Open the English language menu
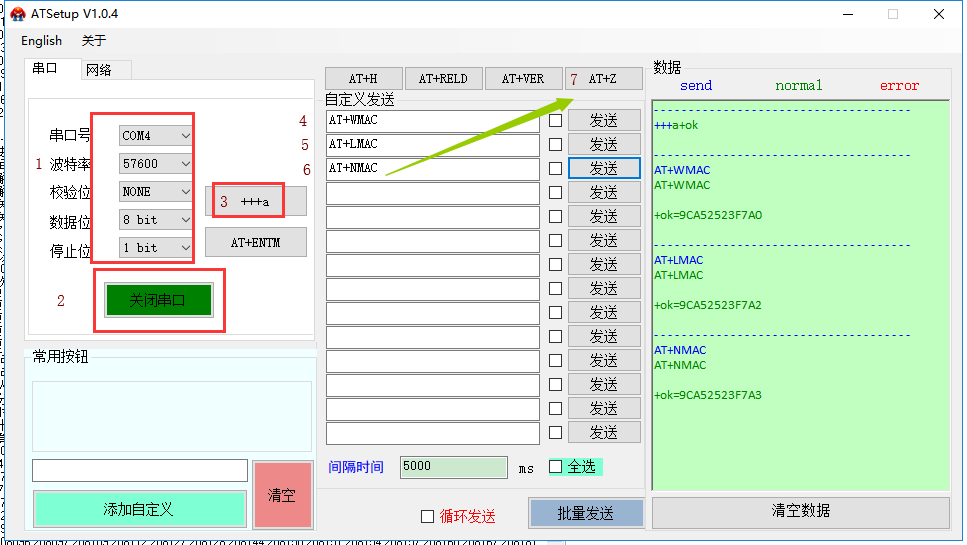 (x=41, y=41)
